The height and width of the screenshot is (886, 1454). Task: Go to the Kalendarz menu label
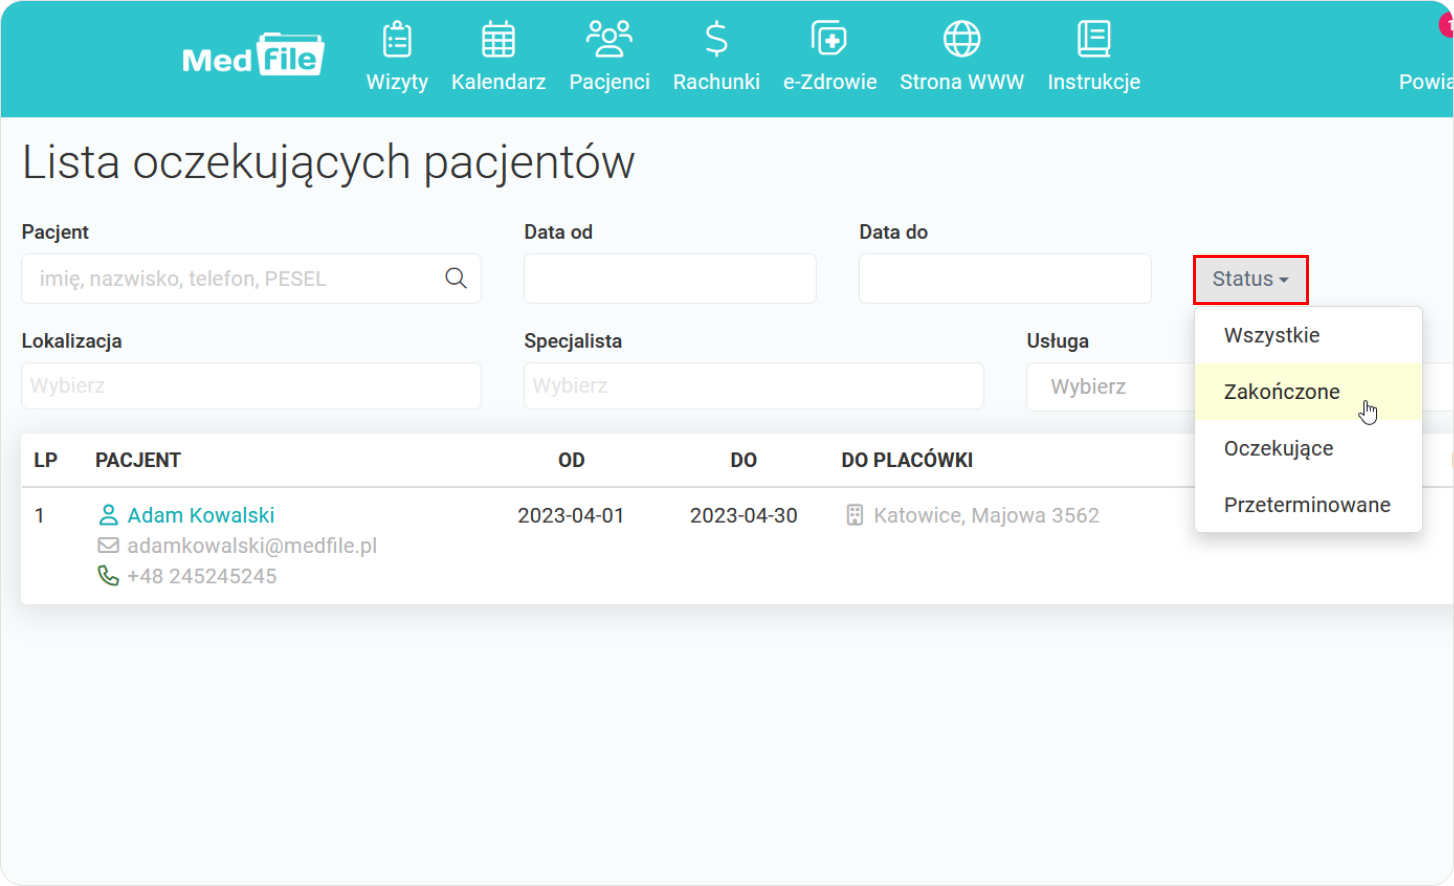pos(498,82)
